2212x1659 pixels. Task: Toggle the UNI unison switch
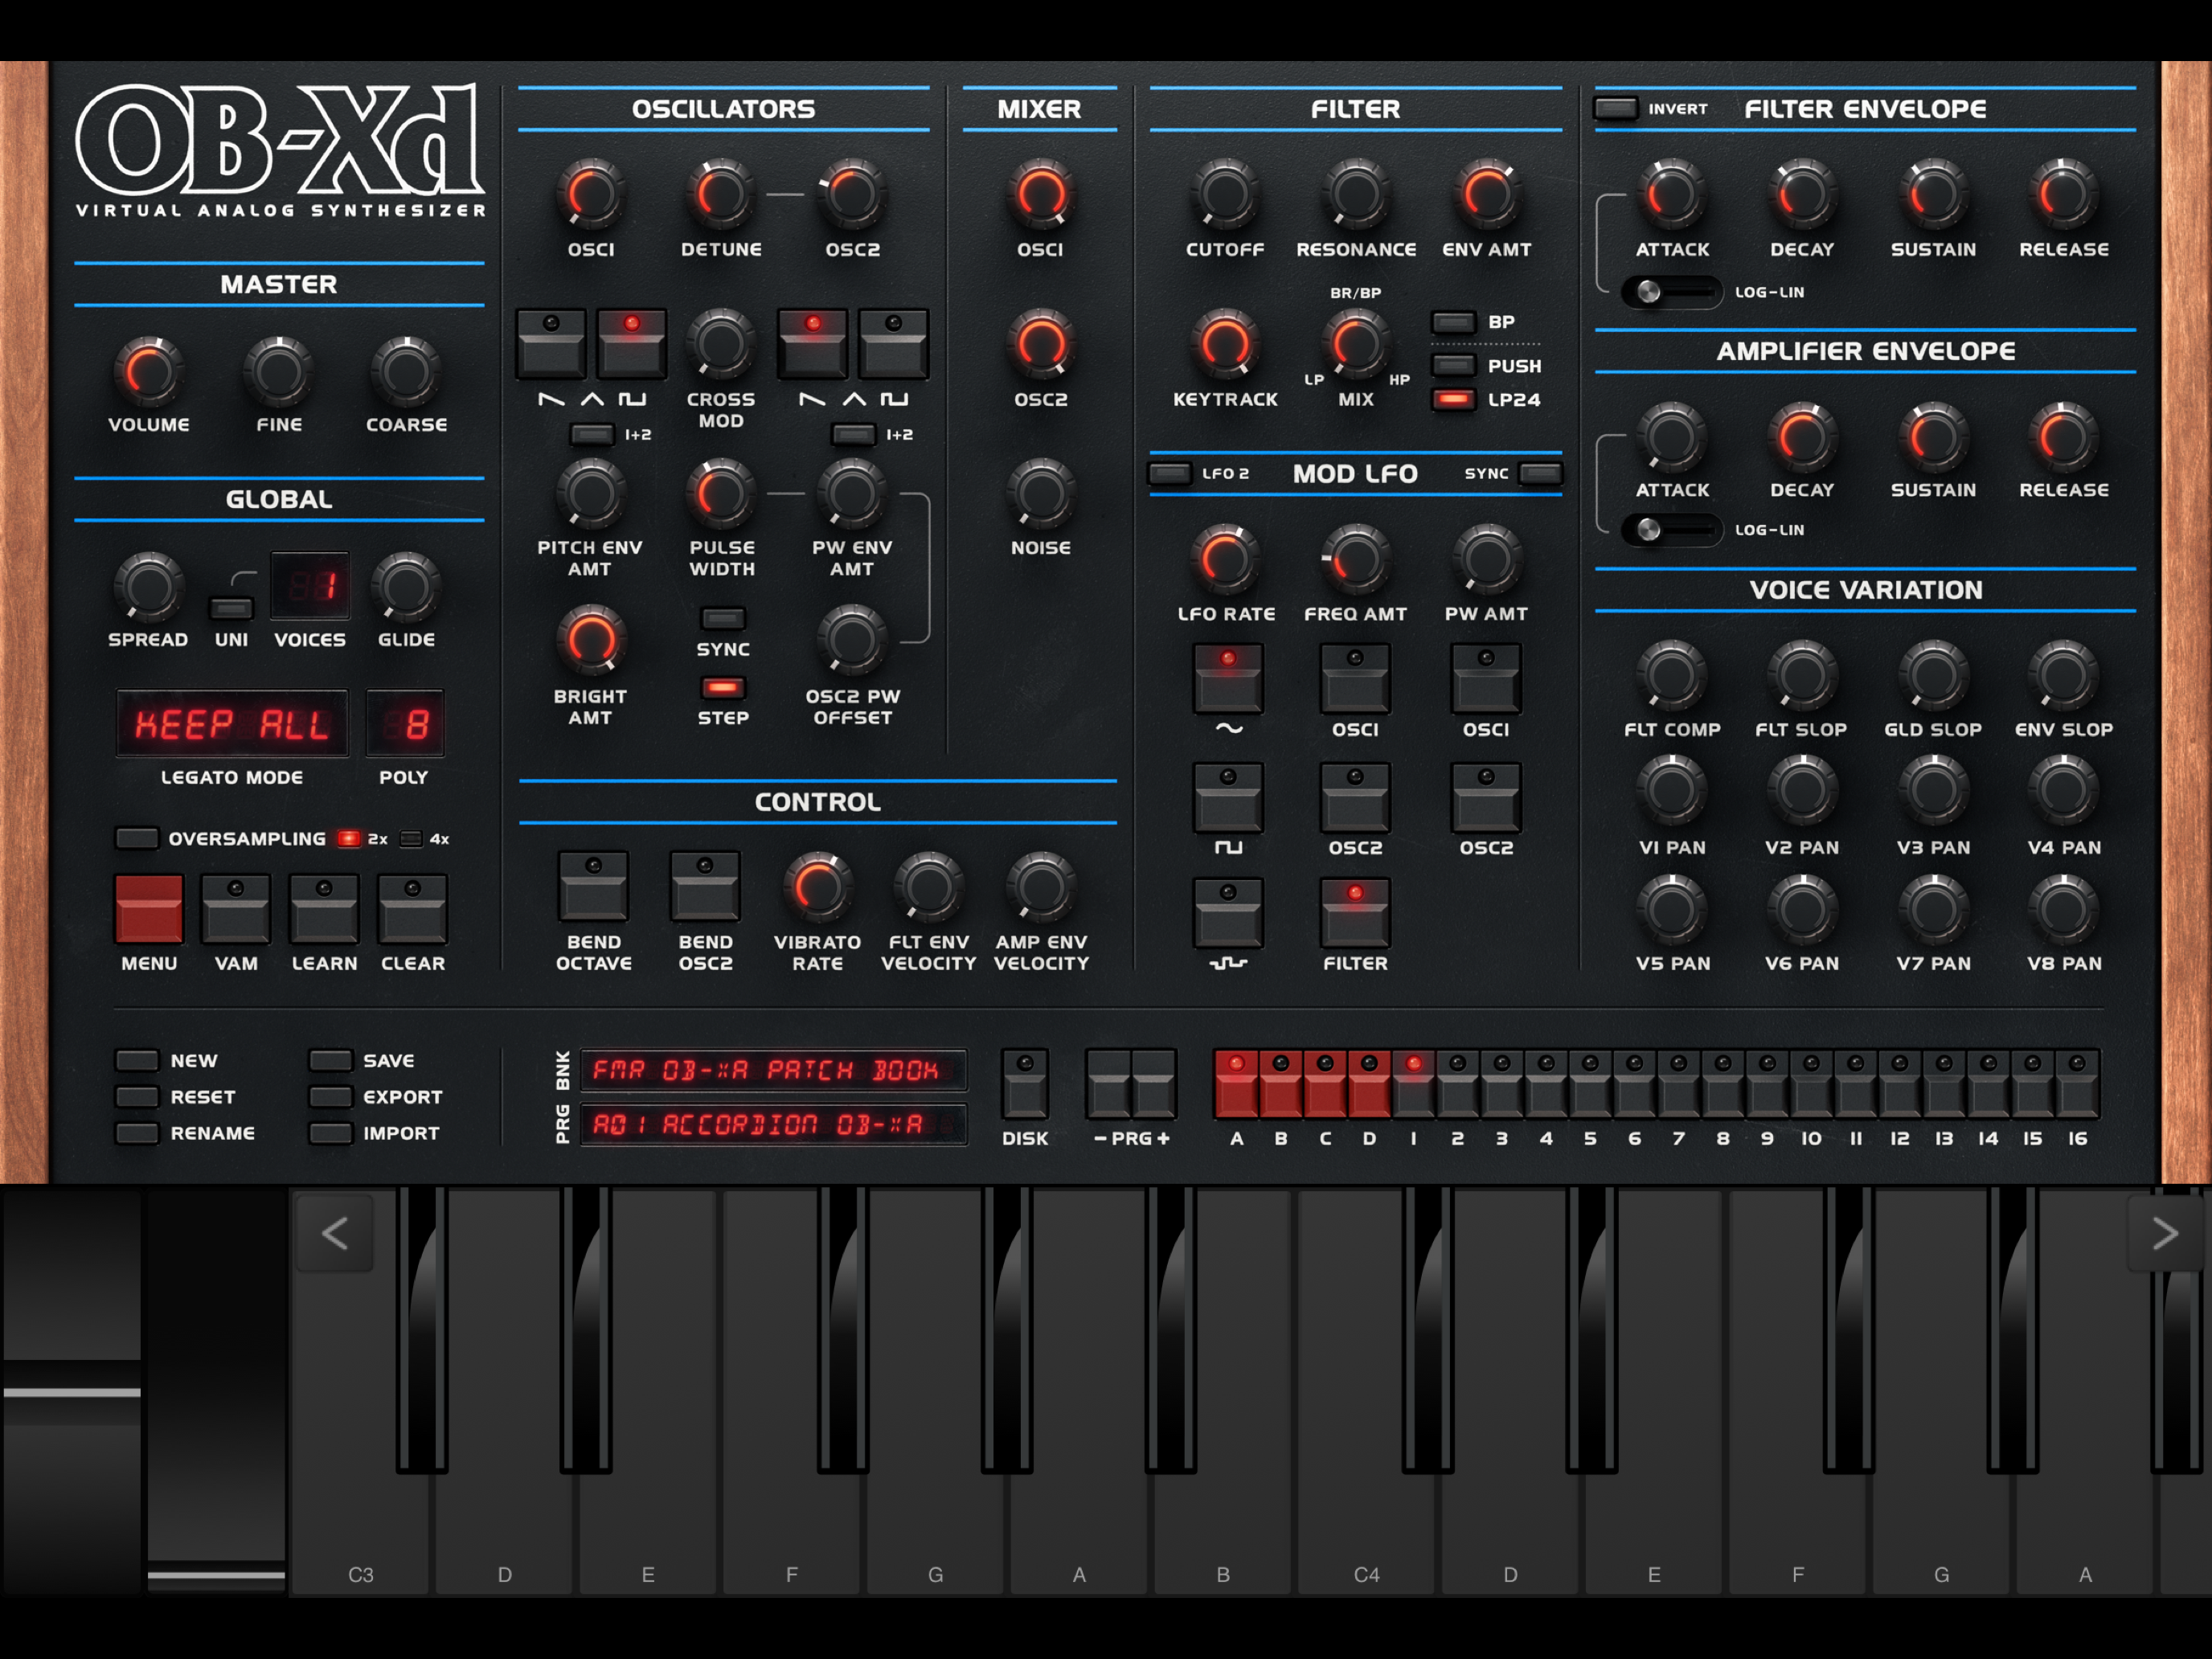pos(231,608)
